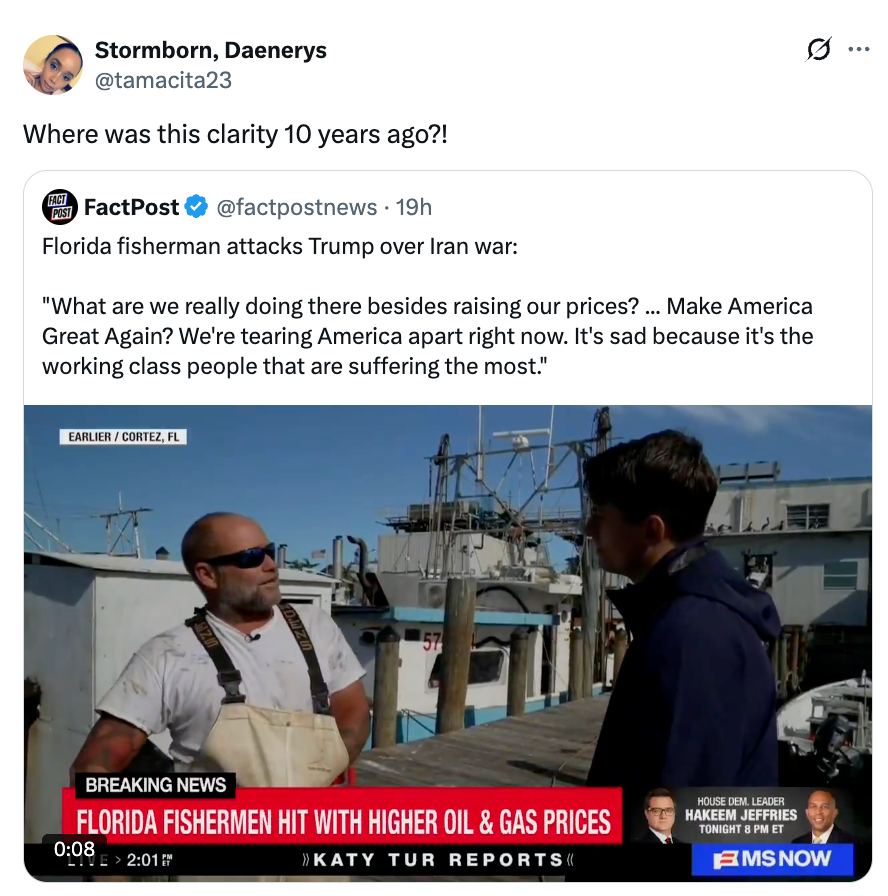
Task: Open the quoted post's fisherman quote text
Action: click(427, 336)
